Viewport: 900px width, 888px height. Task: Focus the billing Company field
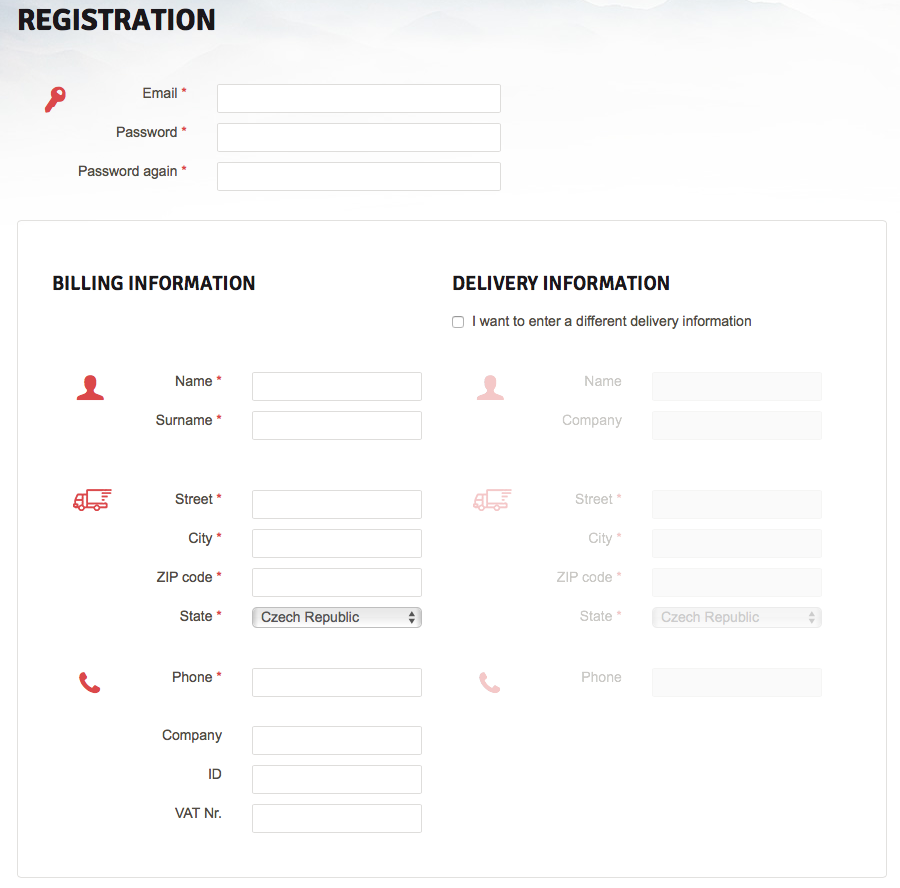pyautogui.click(x=337, y=740)
